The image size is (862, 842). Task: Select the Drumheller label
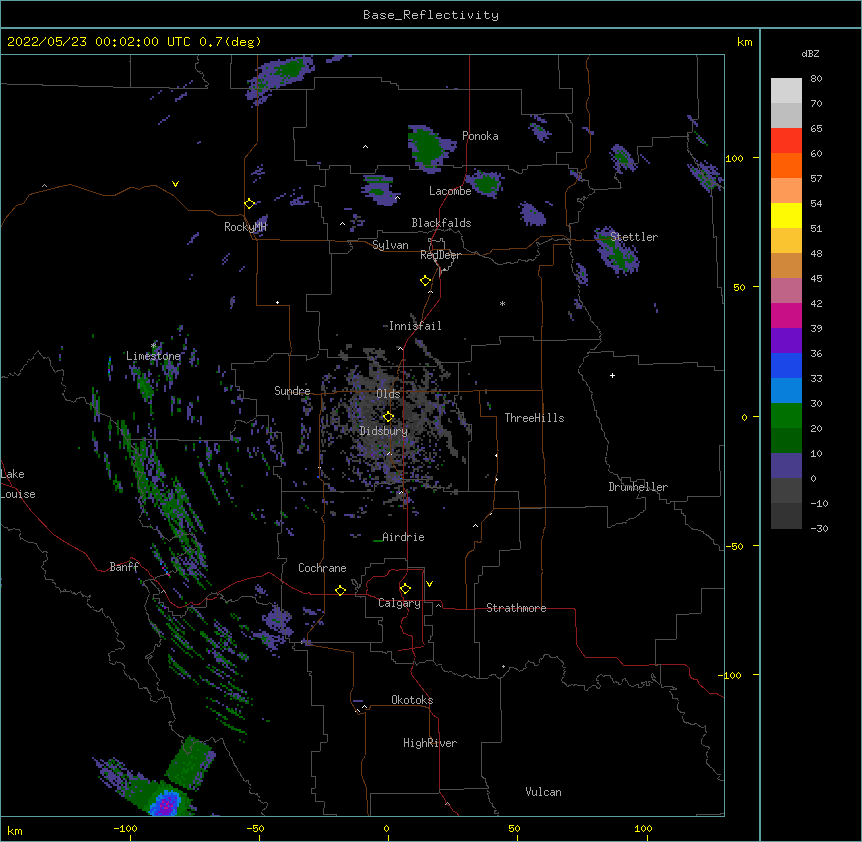638,487
